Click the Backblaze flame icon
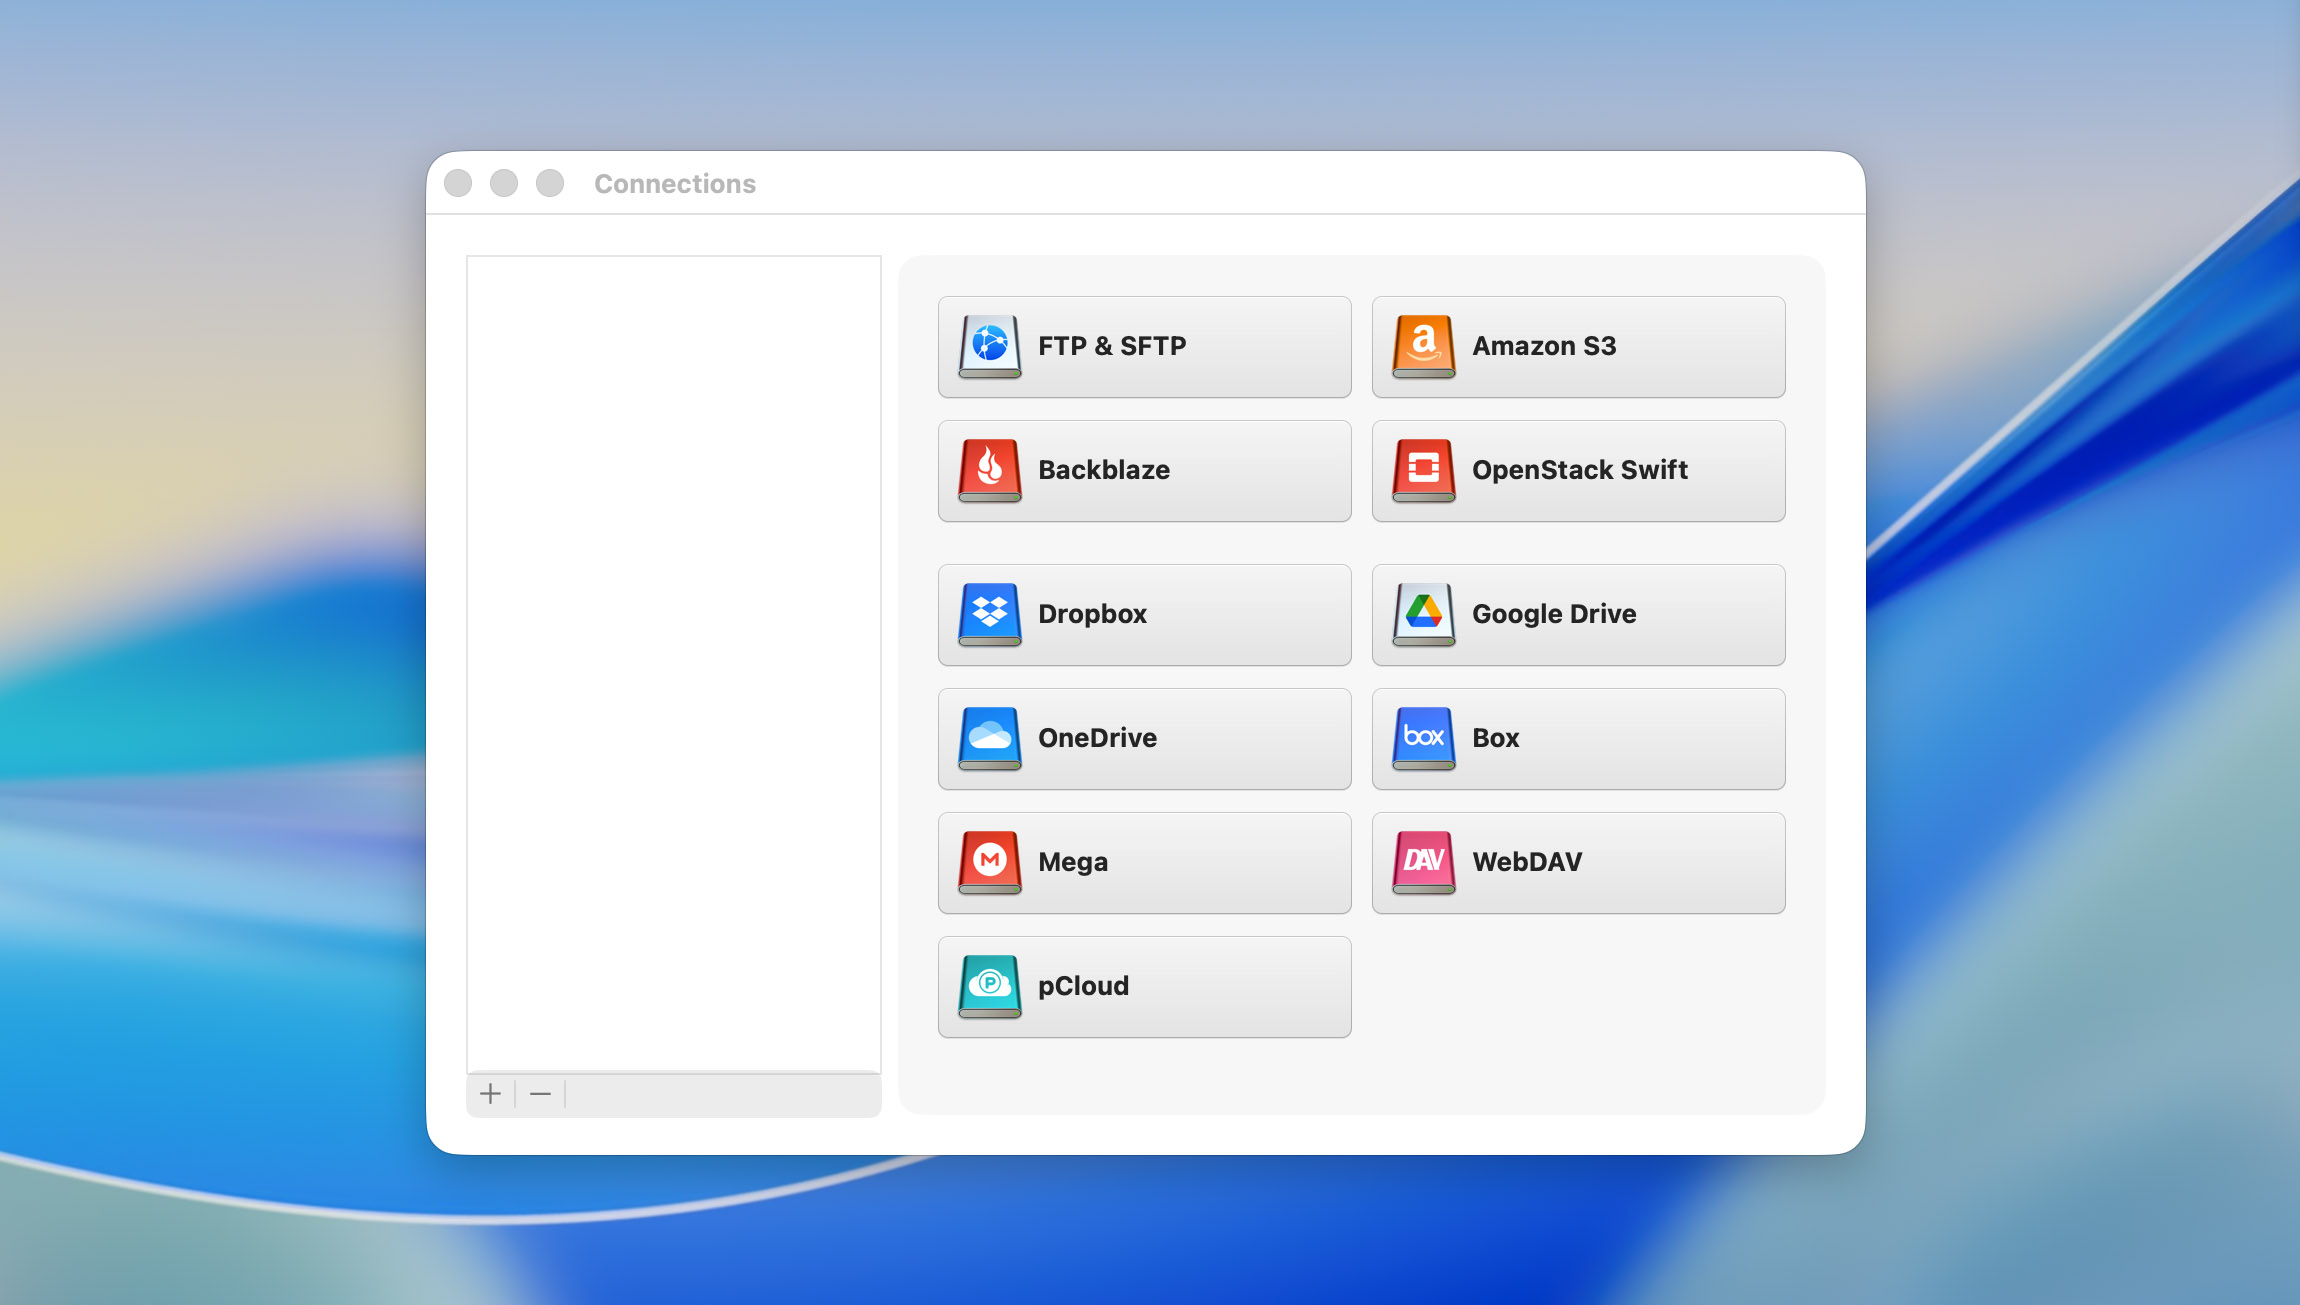The height and width of the screenshot is (1305, 2300). point(988,470)
